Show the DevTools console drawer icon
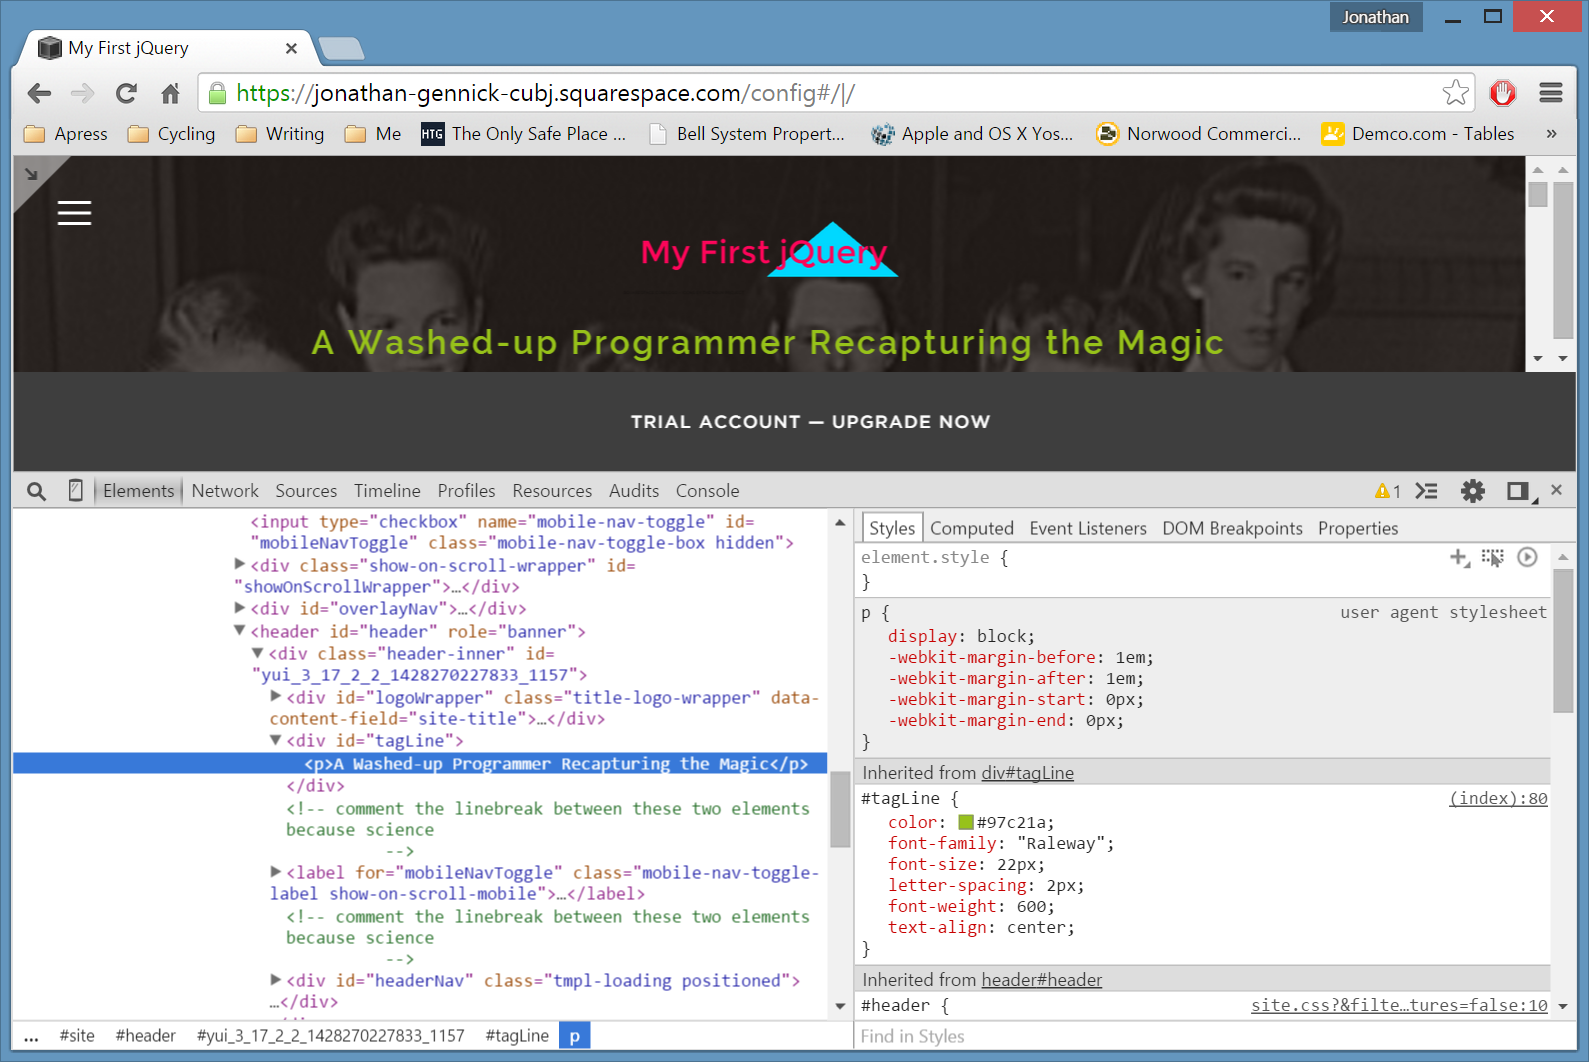1589x1062 pixels. [x=1427, y=491]
